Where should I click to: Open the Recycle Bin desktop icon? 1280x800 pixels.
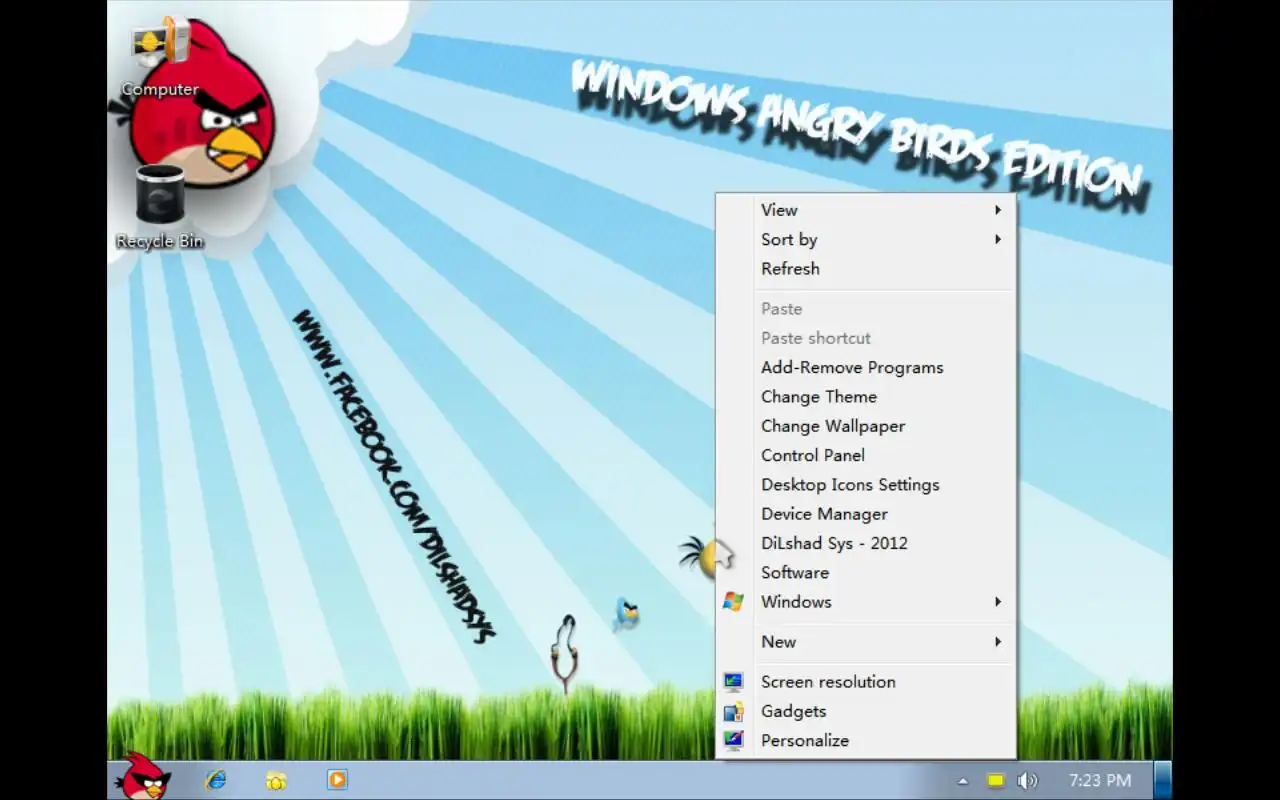(160, 207)
